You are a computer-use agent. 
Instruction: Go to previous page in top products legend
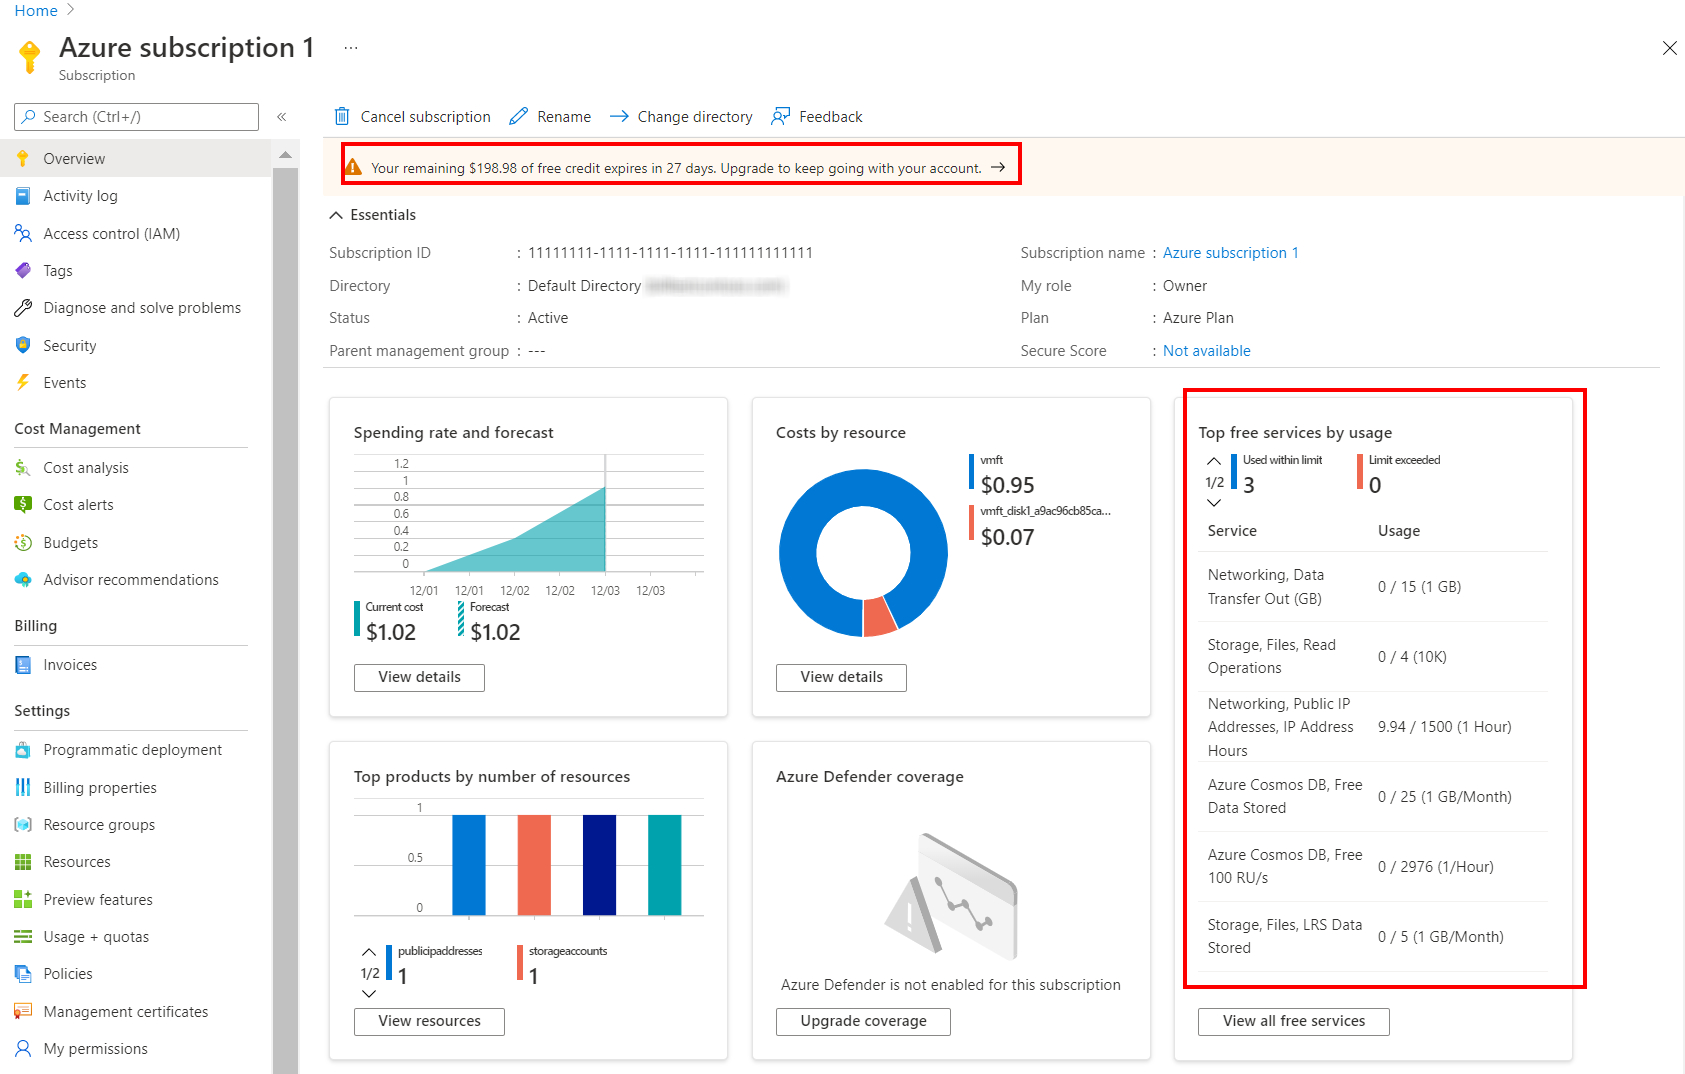click(369, 952)
